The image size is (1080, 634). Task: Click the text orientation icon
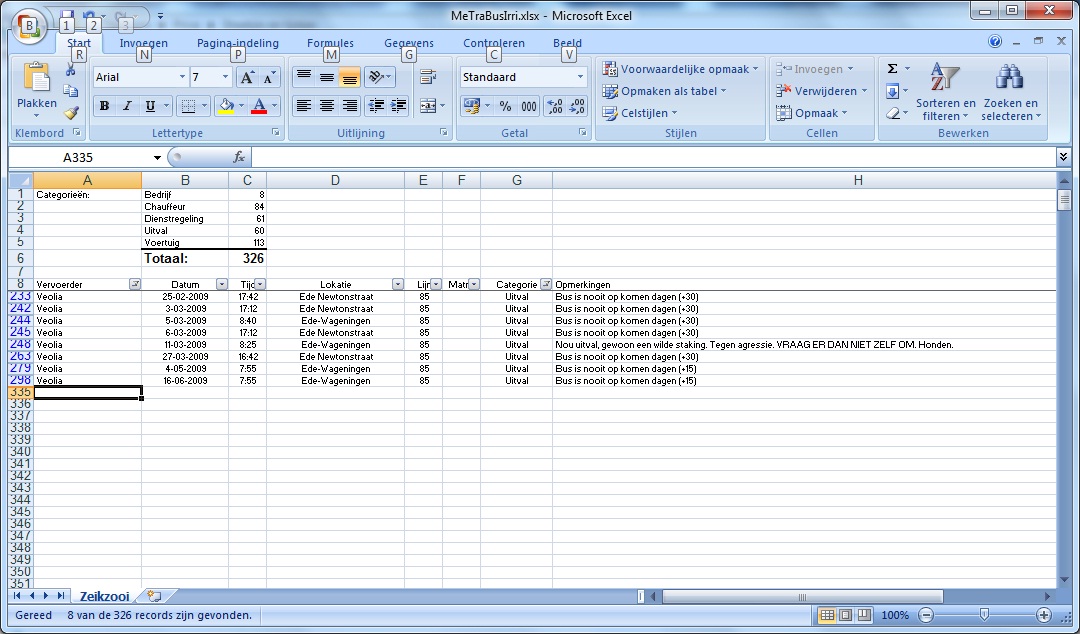tap(376, 77)
